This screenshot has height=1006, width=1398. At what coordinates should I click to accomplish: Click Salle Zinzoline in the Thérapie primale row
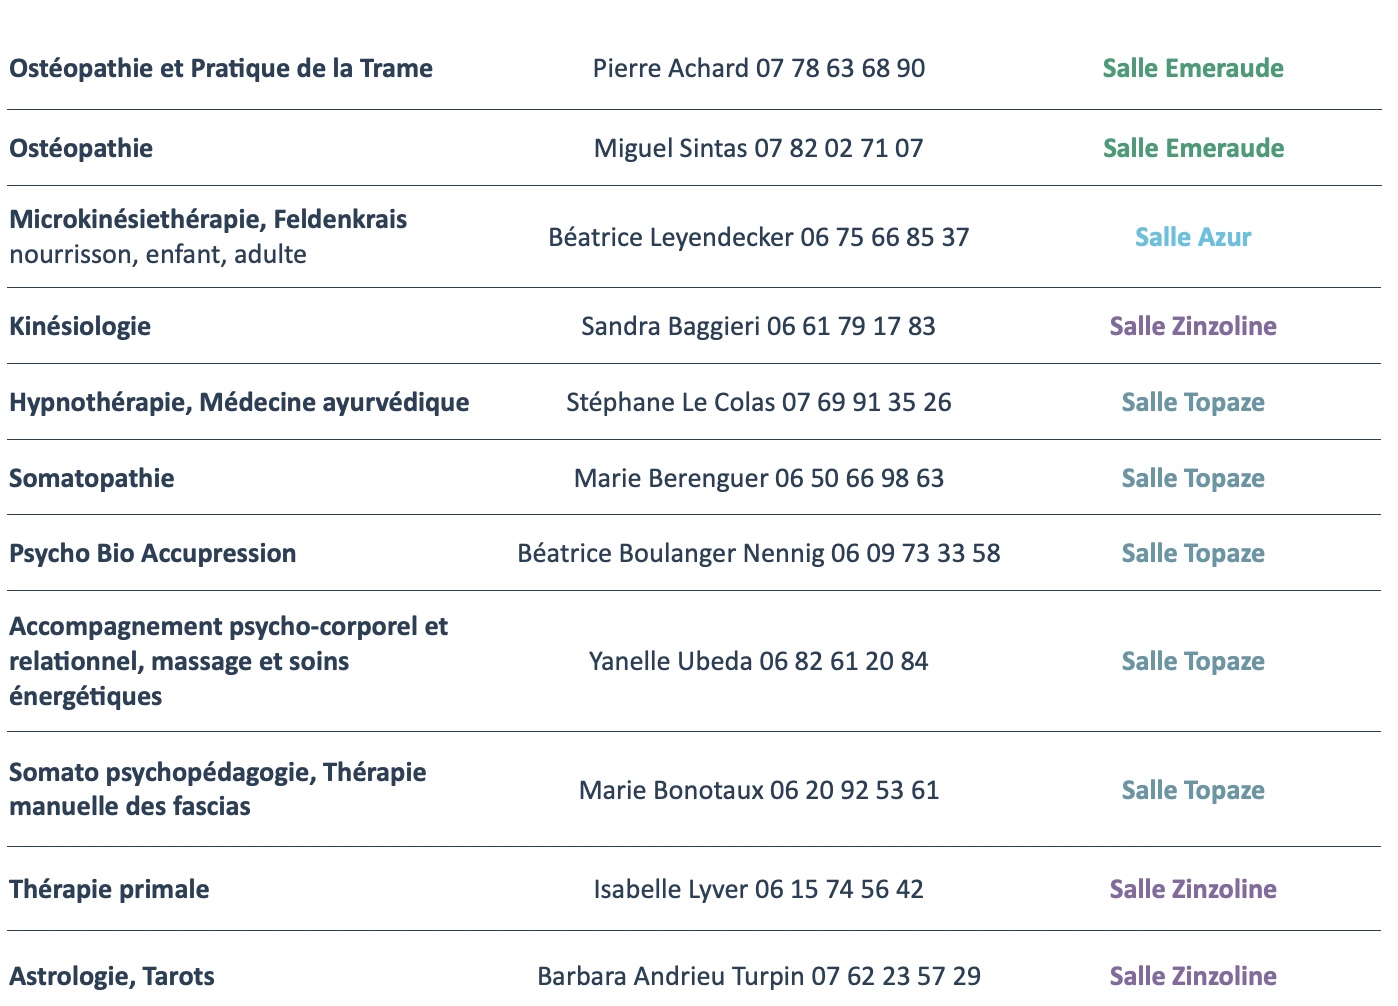click(x=1193, y=890)
